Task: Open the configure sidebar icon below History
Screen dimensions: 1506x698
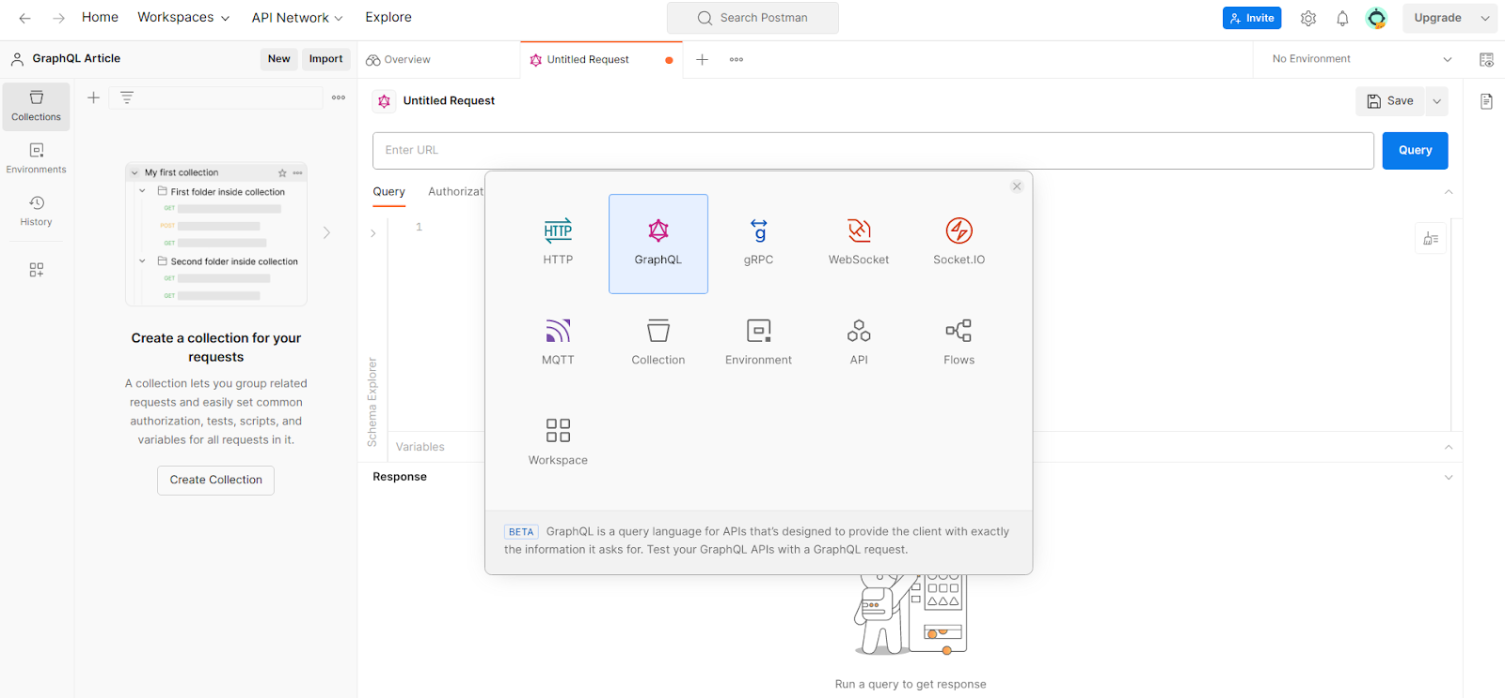Action: (x=36, y=270)
